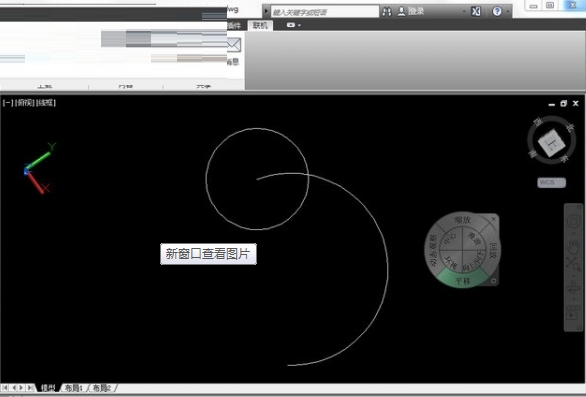
Task: Switch to the 布局1 layout tab
Action: [73, 388]
